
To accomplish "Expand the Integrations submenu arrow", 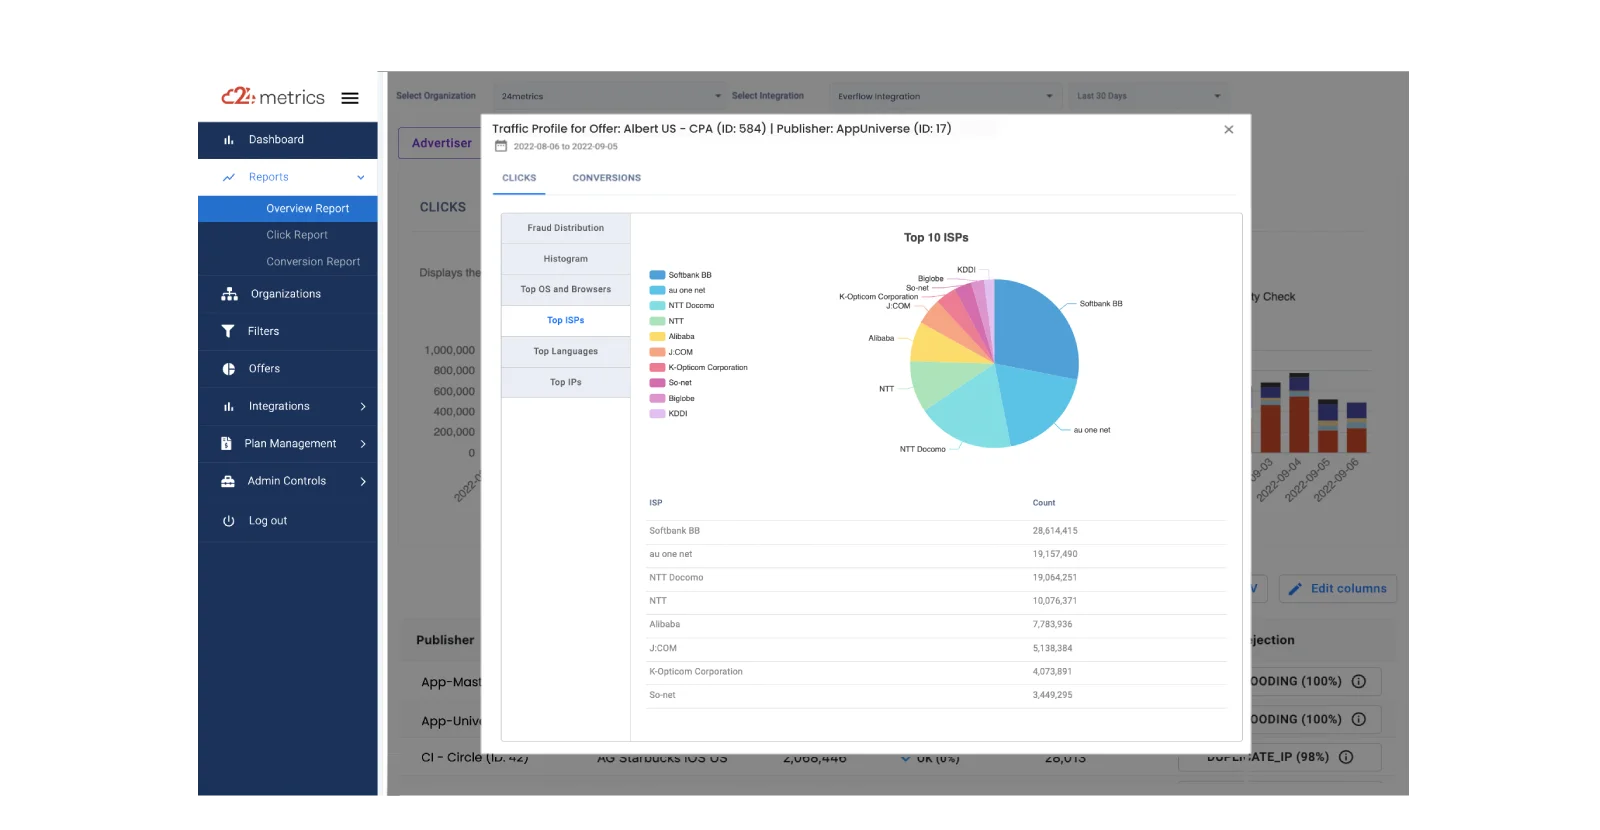I will tap(363, 406).
